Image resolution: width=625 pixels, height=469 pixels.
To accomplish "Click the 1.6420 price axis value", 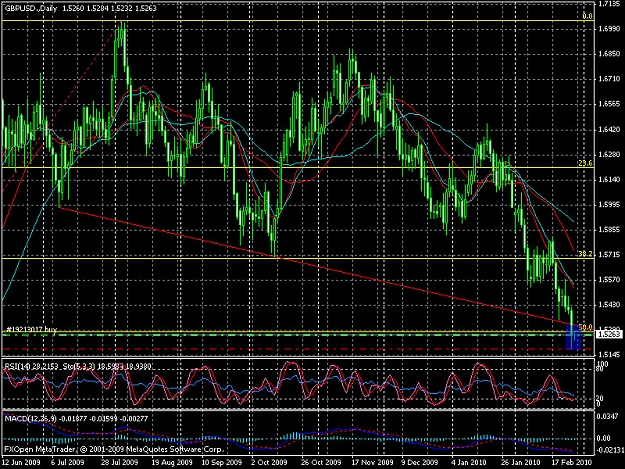I will tap(609, 130).
